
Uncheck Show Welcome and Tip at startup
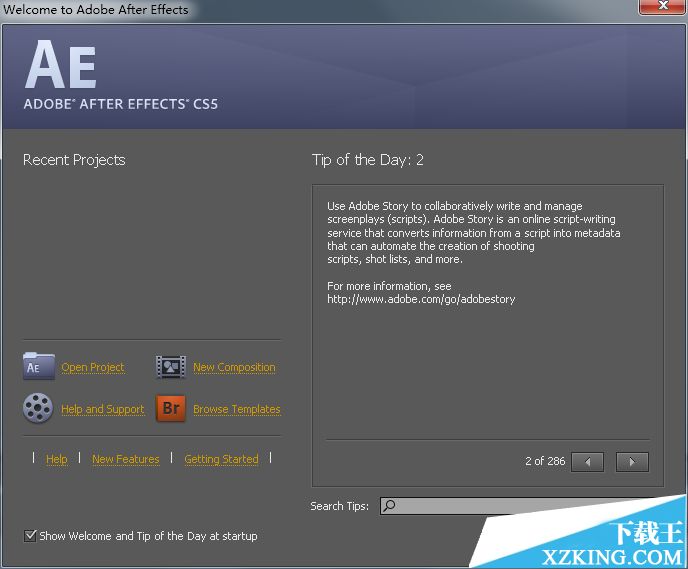point(30,536)
